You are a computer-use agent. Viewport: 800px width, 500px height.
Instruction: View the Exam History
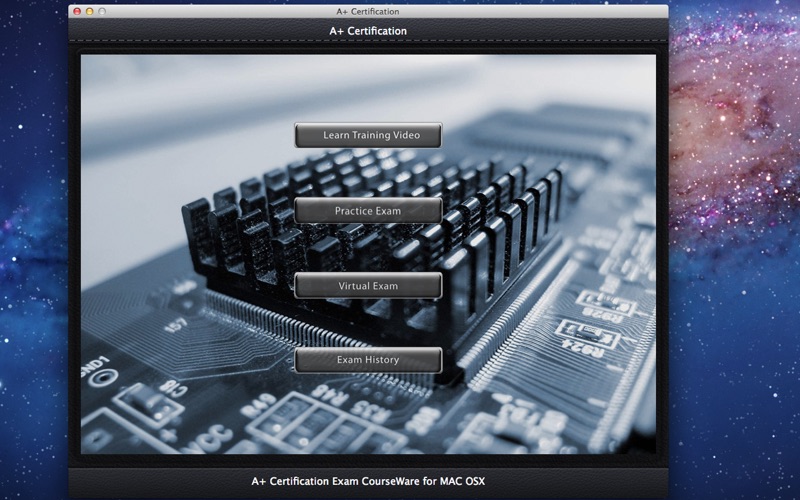[x=368, y=360]
